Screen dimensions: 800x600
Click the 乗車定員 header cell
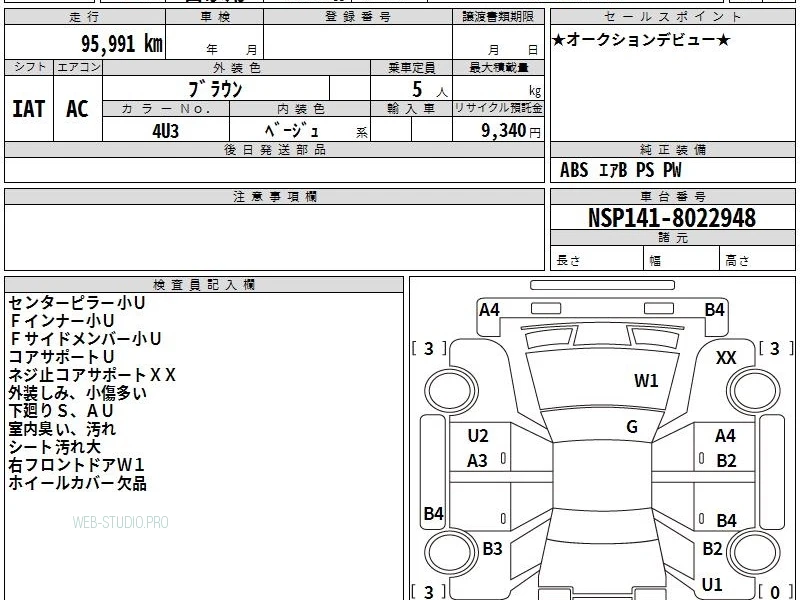(411, 68)
